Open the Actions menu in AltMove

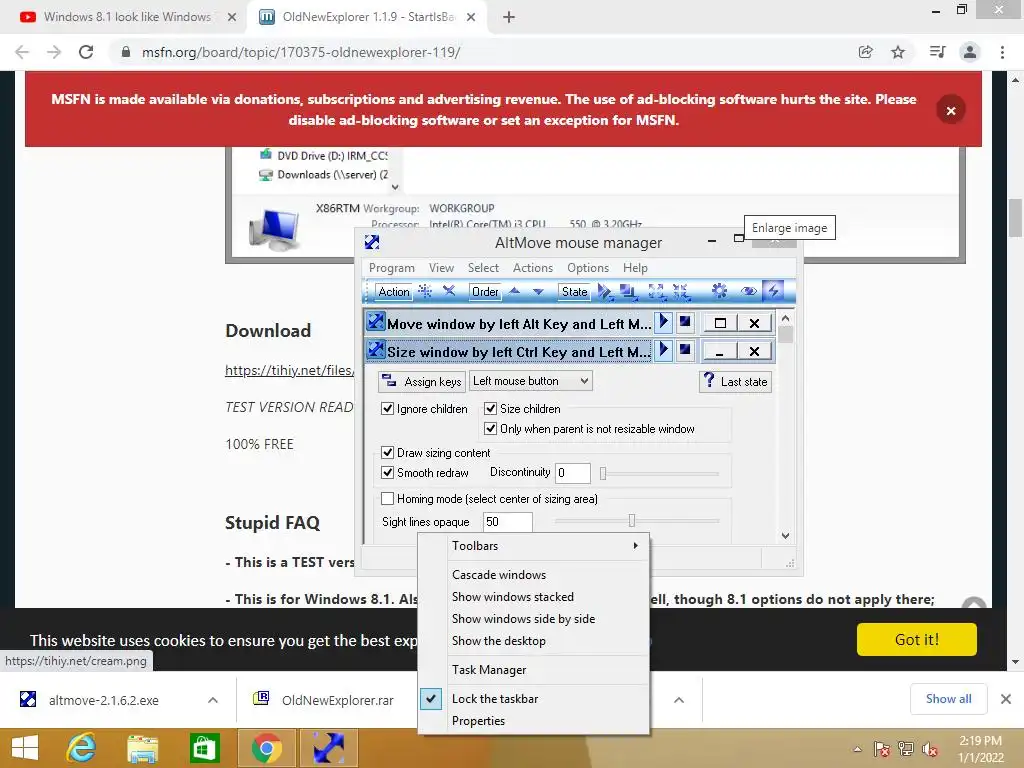[533, 268]
